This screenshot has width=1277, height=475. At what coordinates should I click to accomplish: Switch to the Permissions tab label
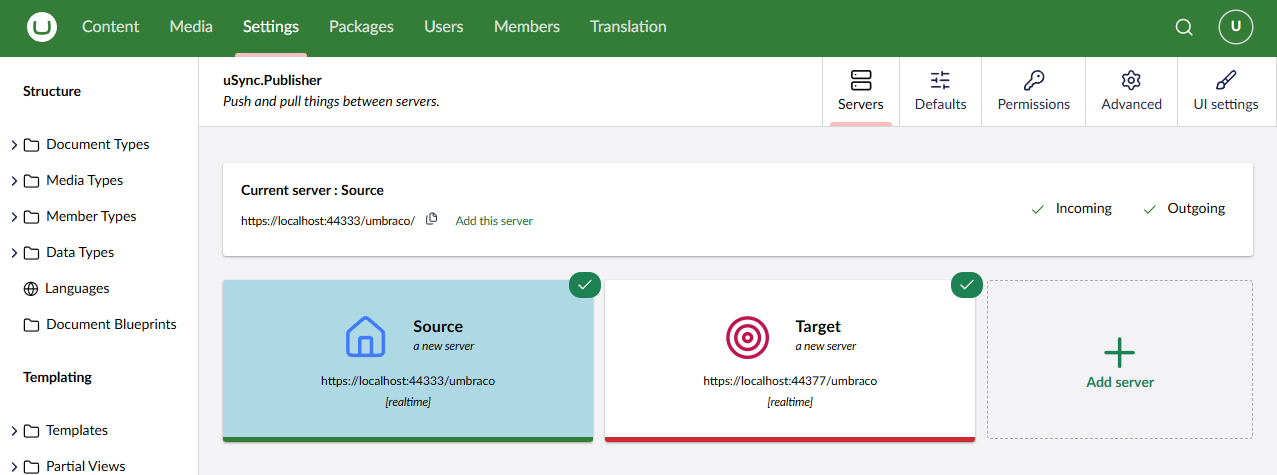(x=1034, y=104)
